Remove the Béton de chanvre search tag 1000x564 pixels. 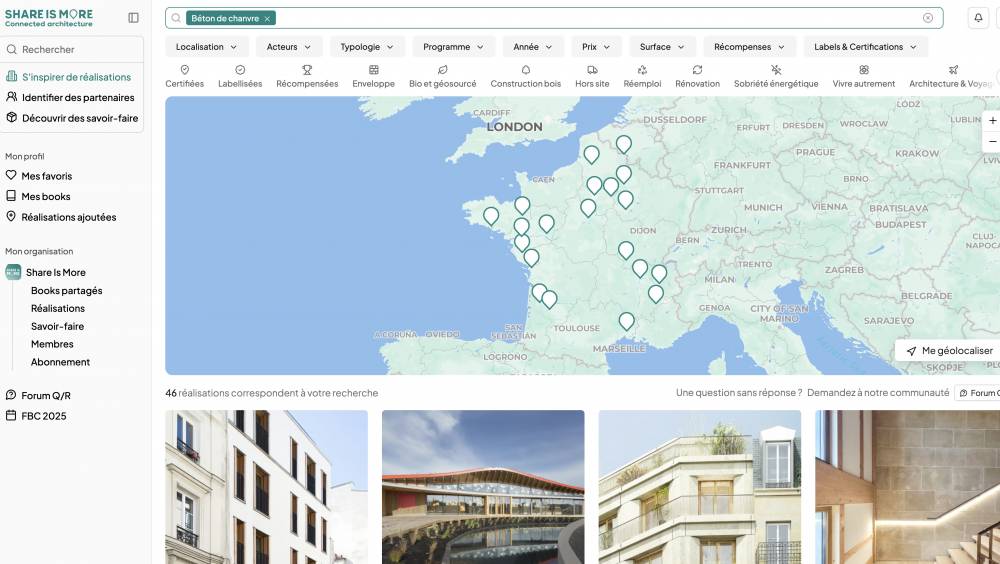pos(267,19)
